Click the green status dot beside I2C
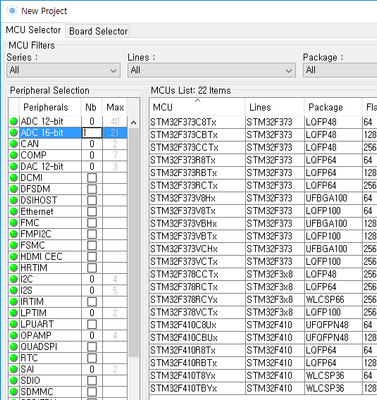 (14, 279)
